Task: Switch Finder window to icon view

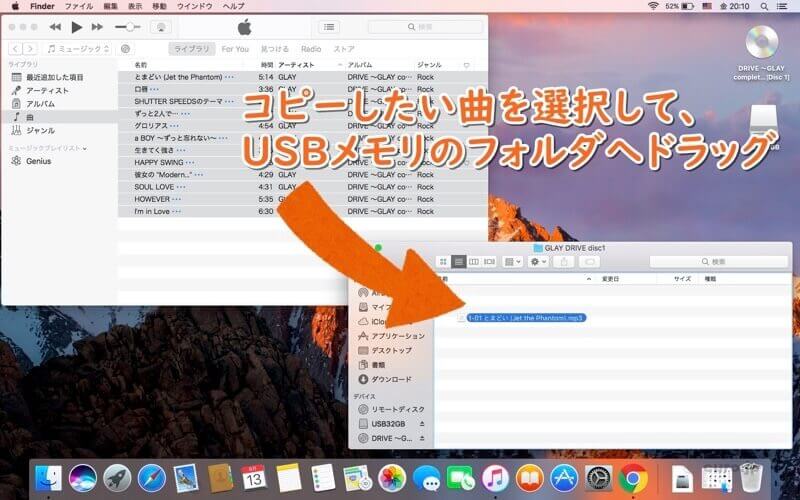Action: 443,262
